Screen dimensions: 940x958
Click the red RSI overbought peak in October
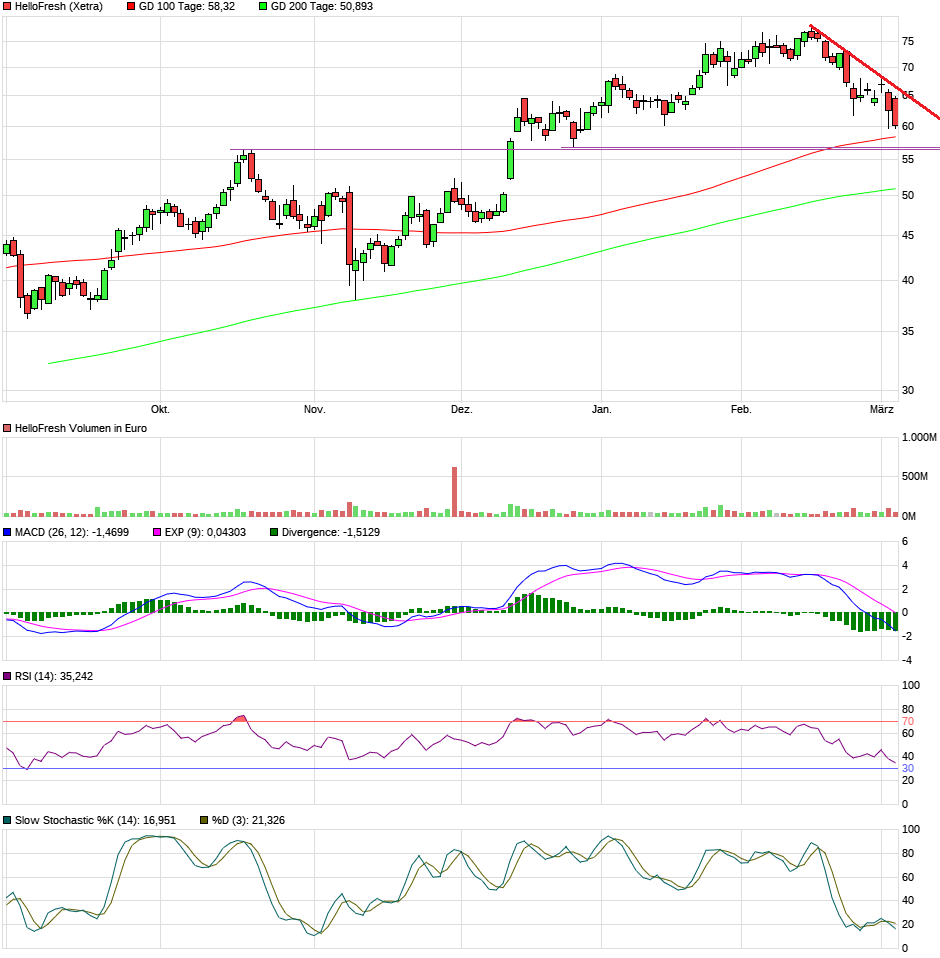click(241, 718)
